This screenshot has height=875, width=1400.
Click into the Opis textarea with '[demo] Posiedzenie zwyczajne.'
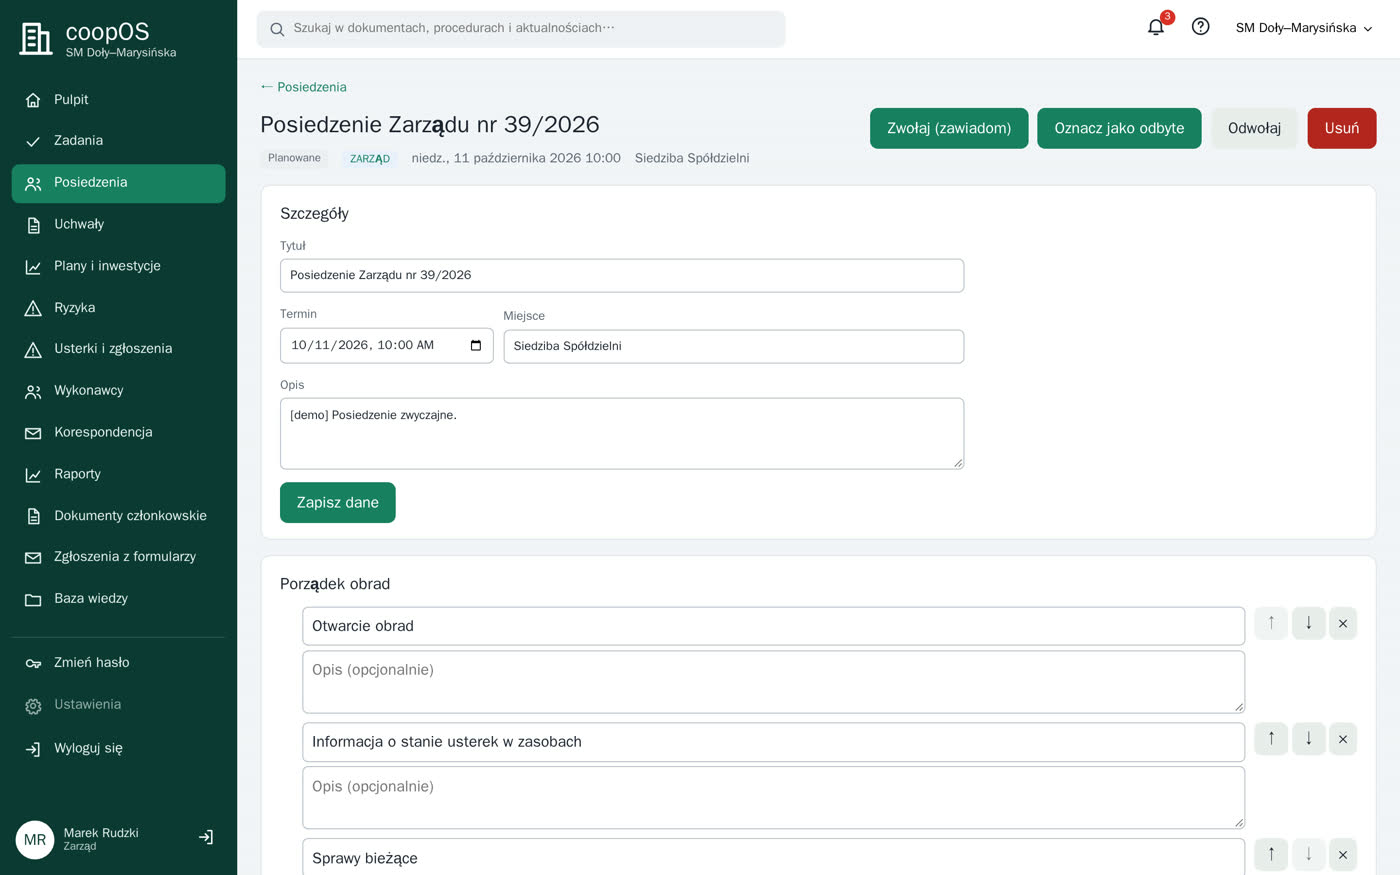[622, 434]
